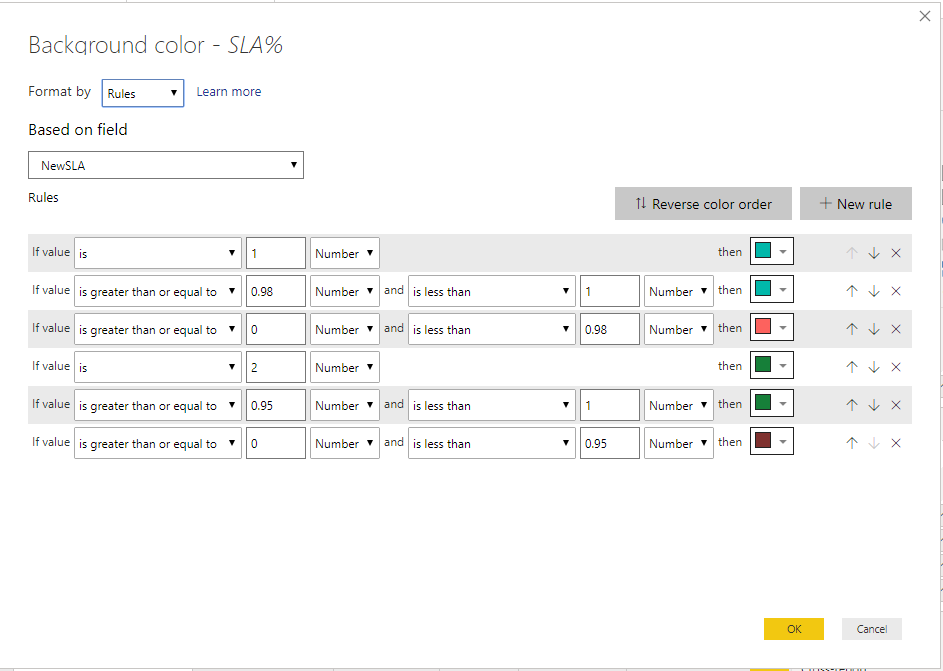This screenshot has height=671, width=943.
Task: Cancel the formatting dialog
Action: (x=871, y=629)
